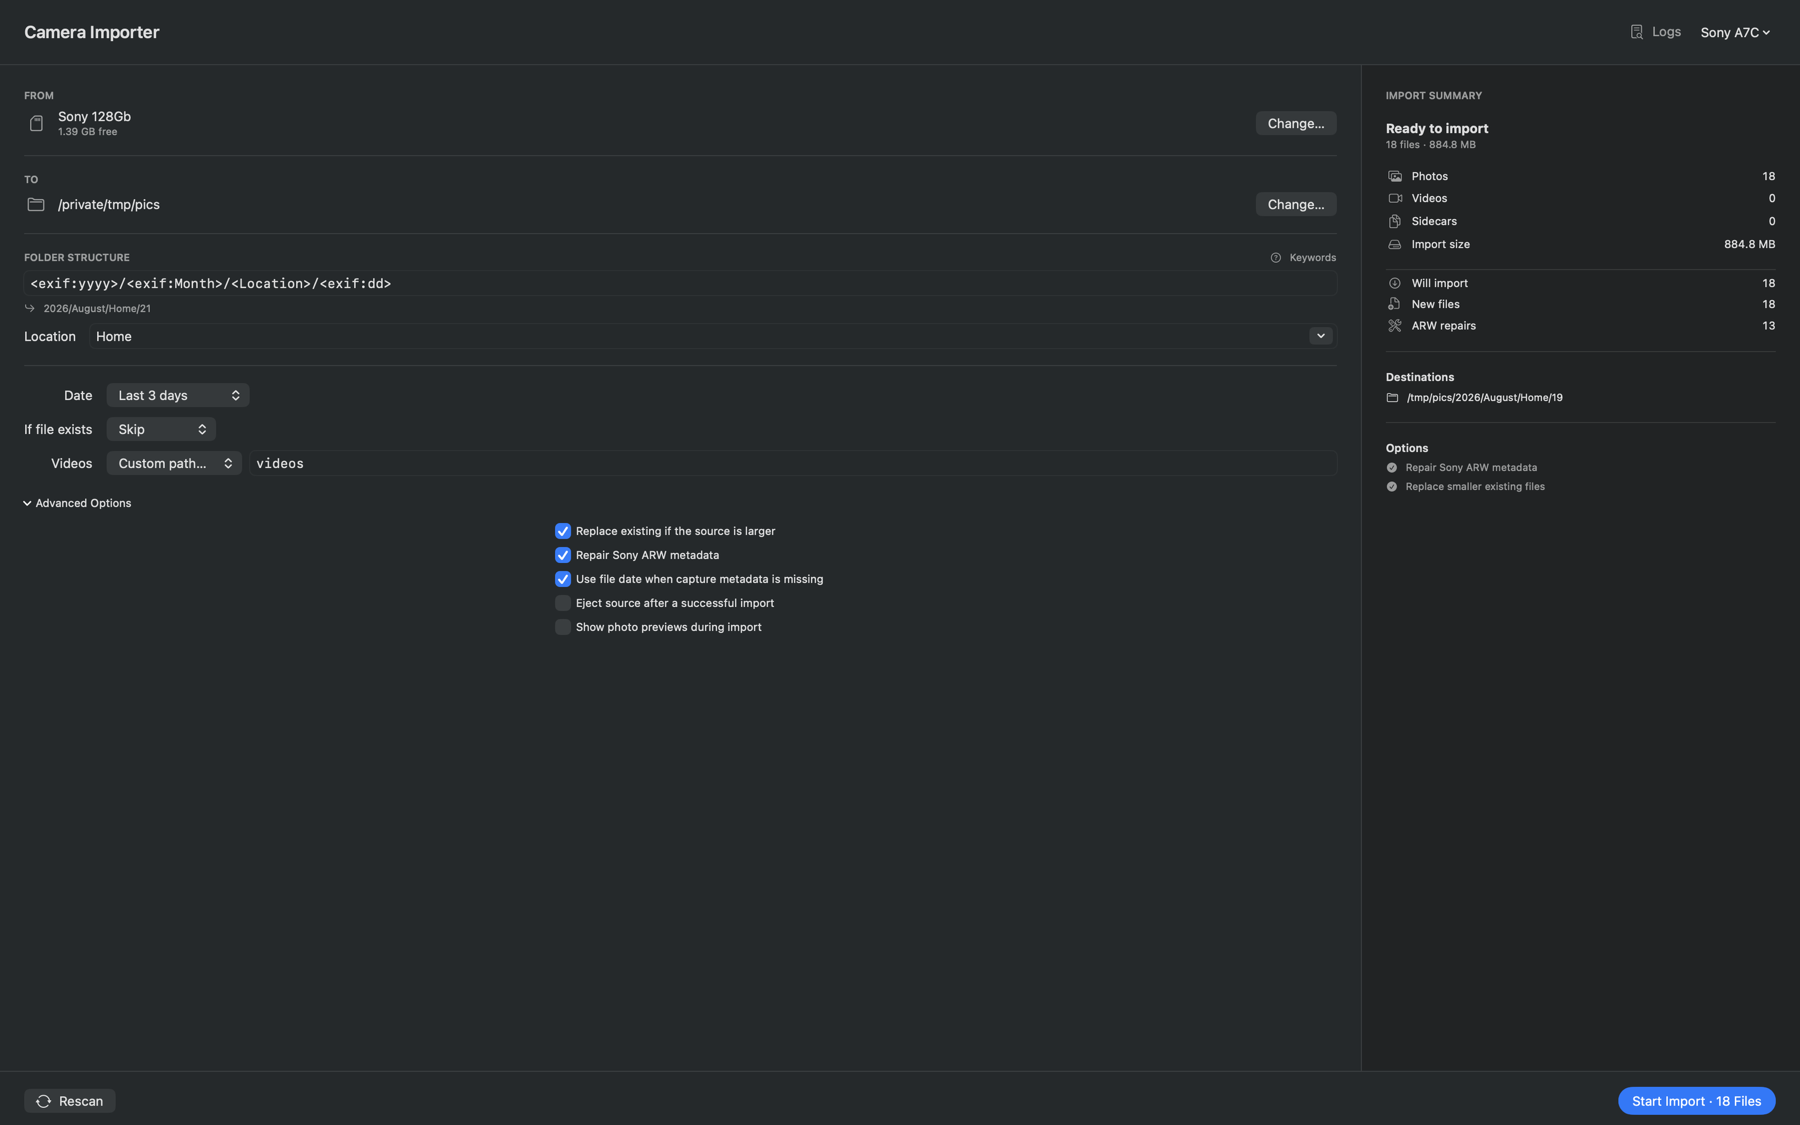1800x1125 pixels.
Task: Click the preview path arrow icon
Action: click(x=30, y=308)
